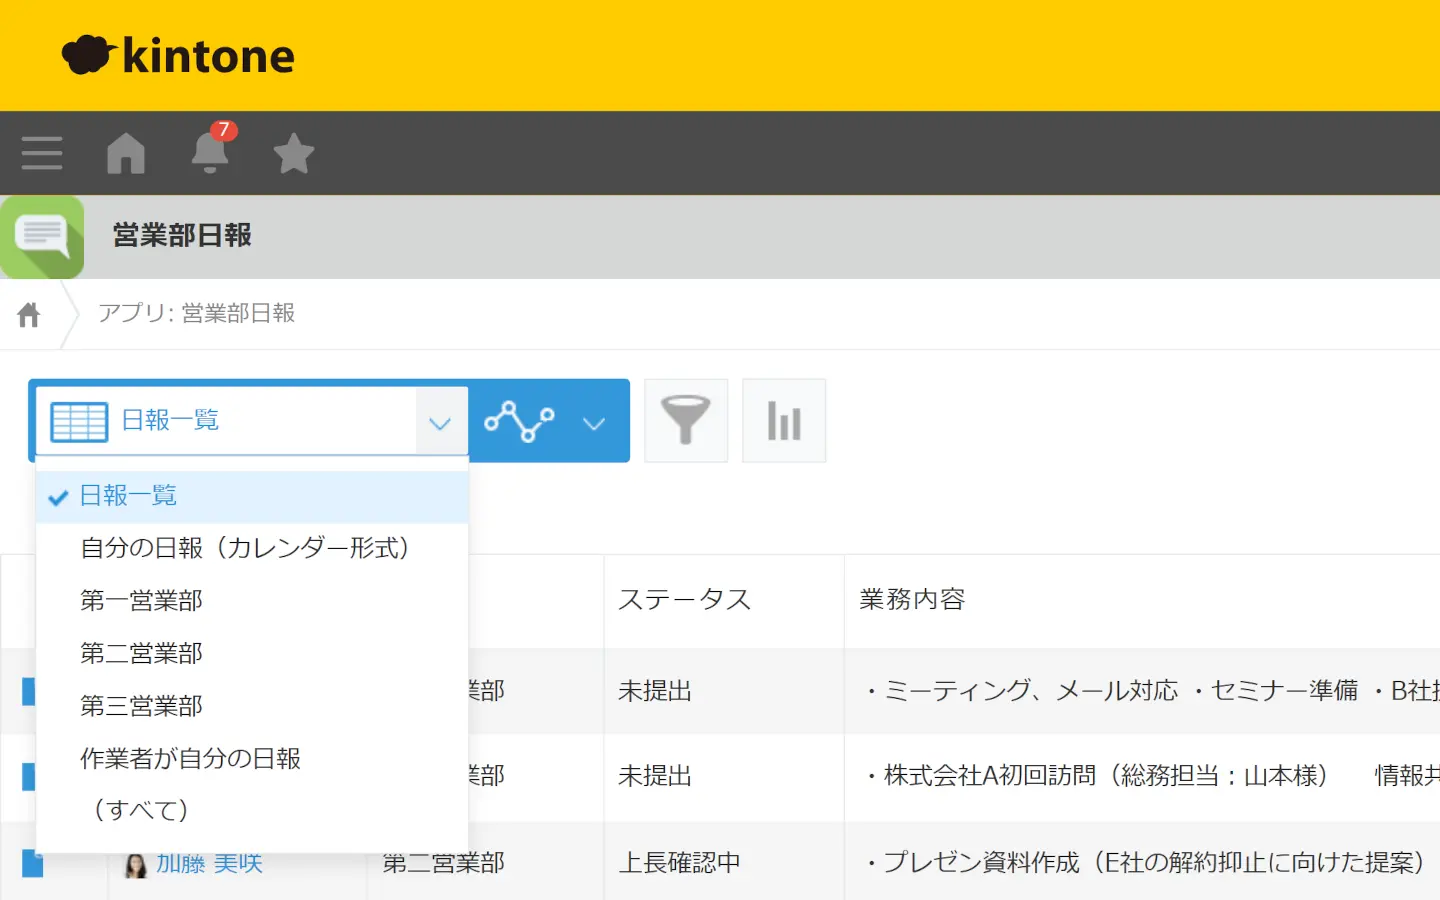Go to the kintone portal home icon
The image size is (1440, 900).
(126, 153)
